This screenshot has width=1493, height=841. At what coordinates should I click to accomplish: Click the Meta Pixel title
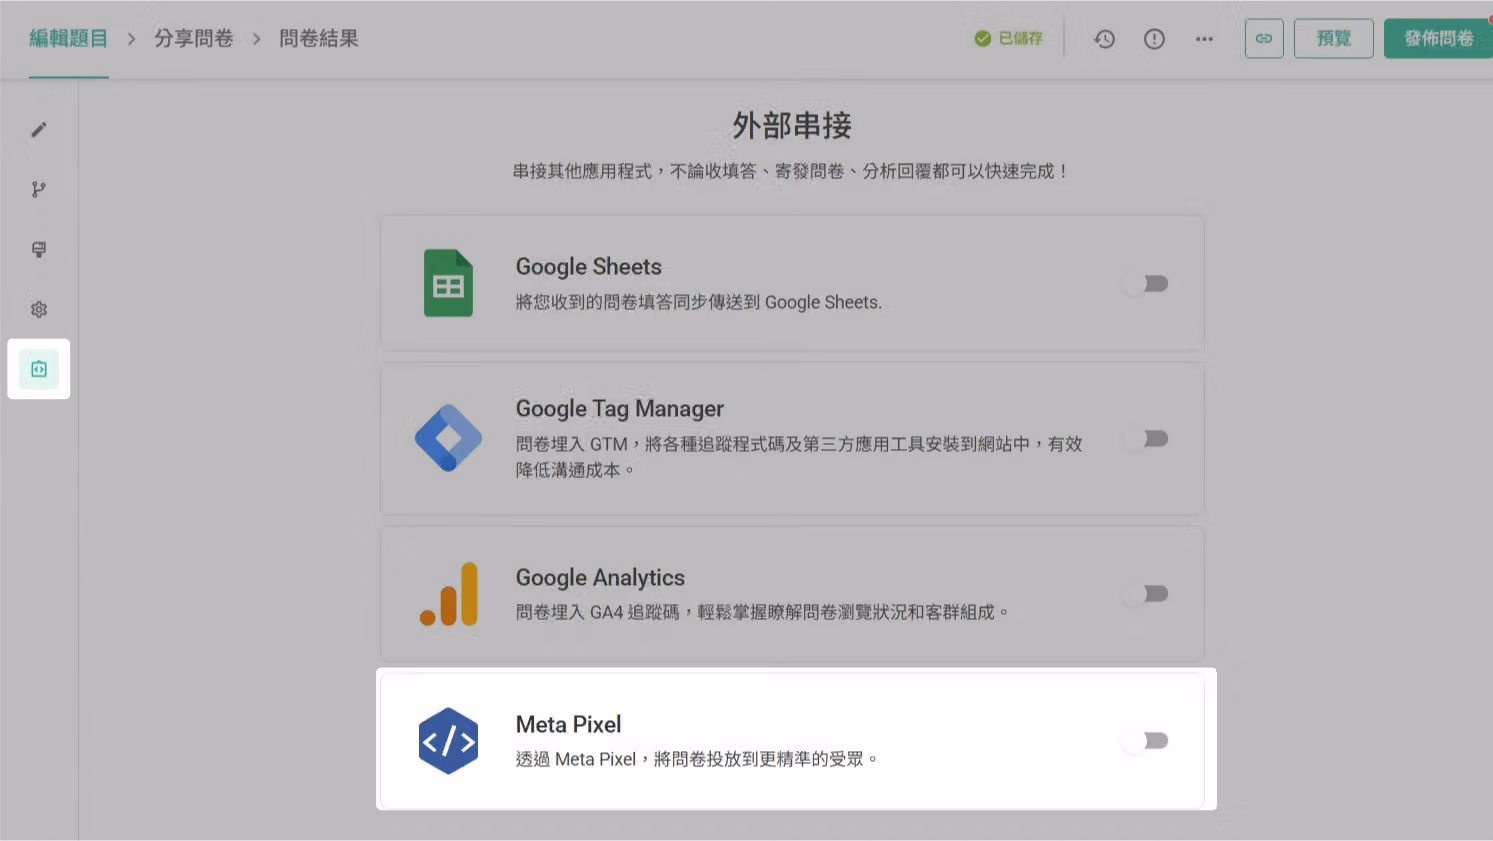(x=568, y=724)
